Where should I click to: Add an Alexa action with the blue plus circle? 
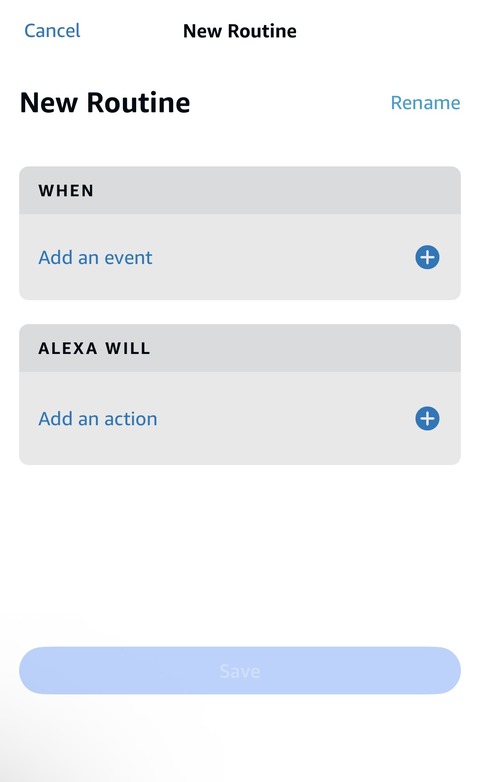coord(427,418)
